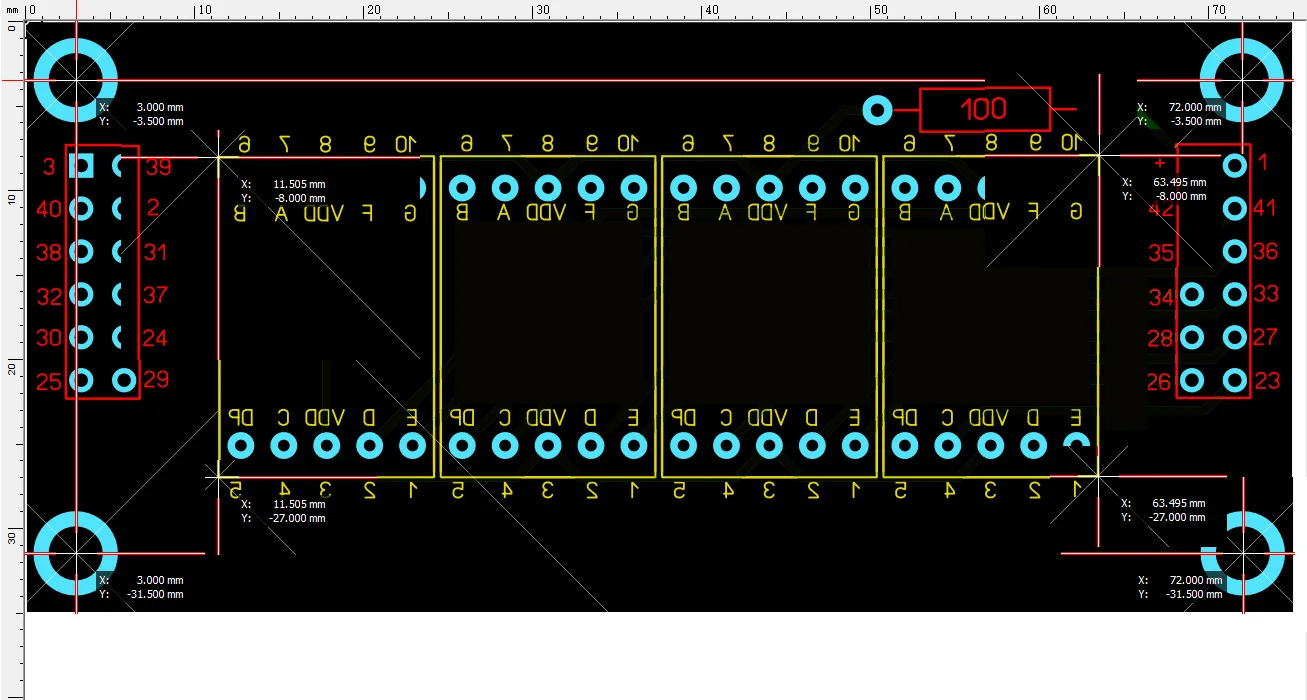This screenshot has height=700, width=1307.
Task: Select the pad next to label 40
Action: coord(82,208)
